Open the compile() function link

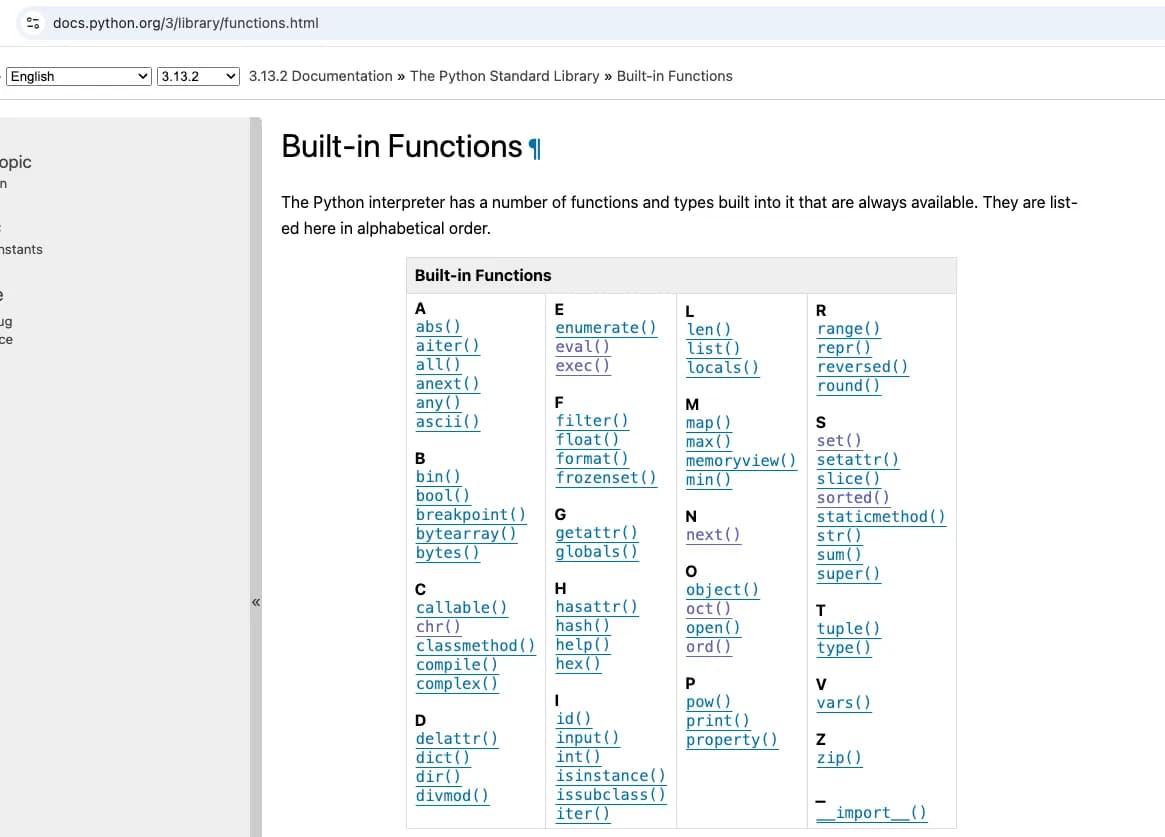[x=457, y=665]
